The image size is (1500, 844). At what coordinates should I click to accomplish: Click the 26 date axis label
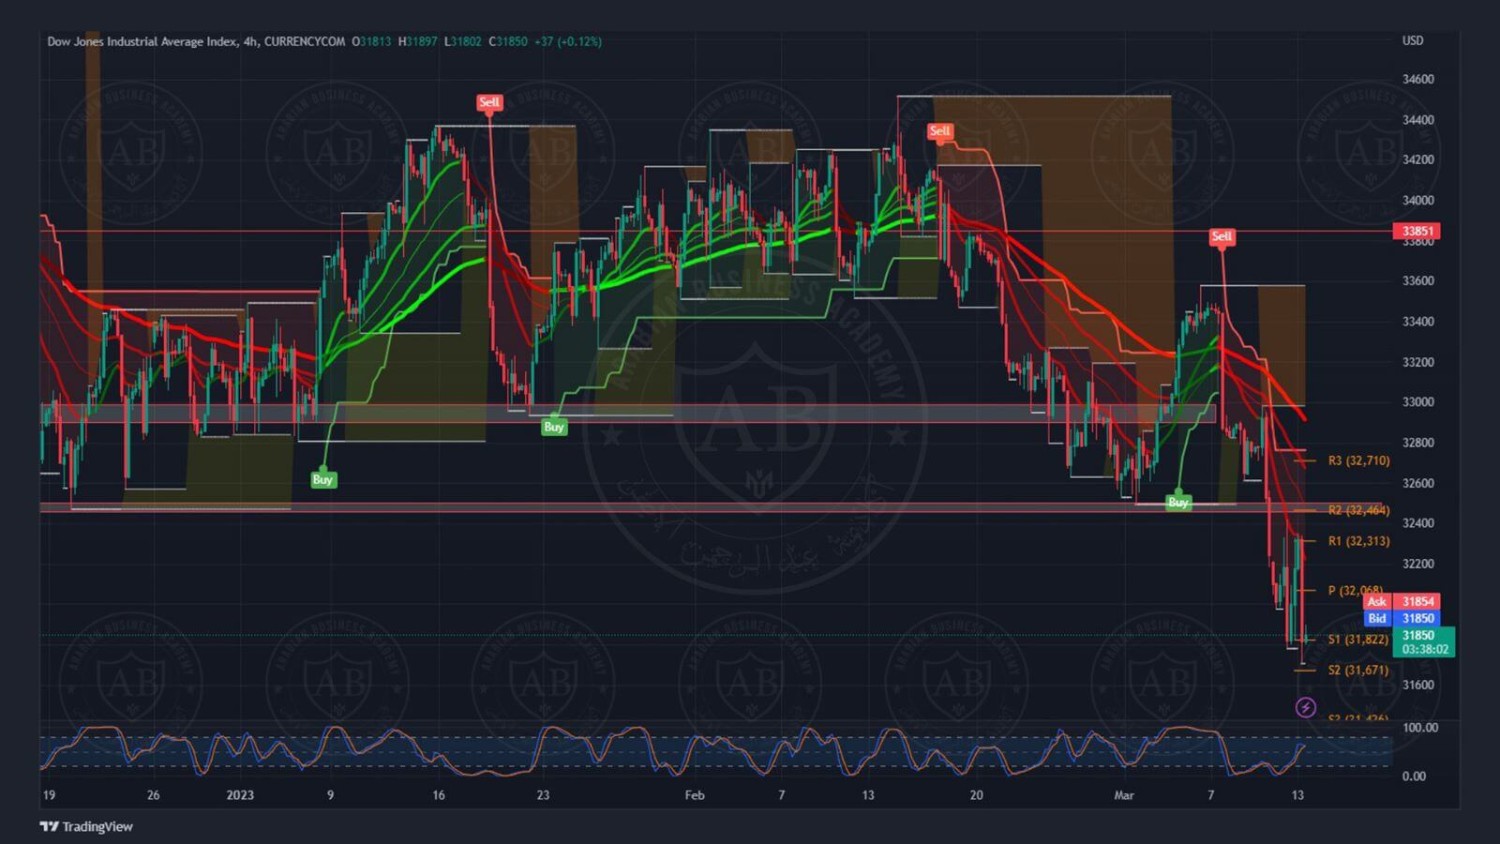[x=153, y=795]
